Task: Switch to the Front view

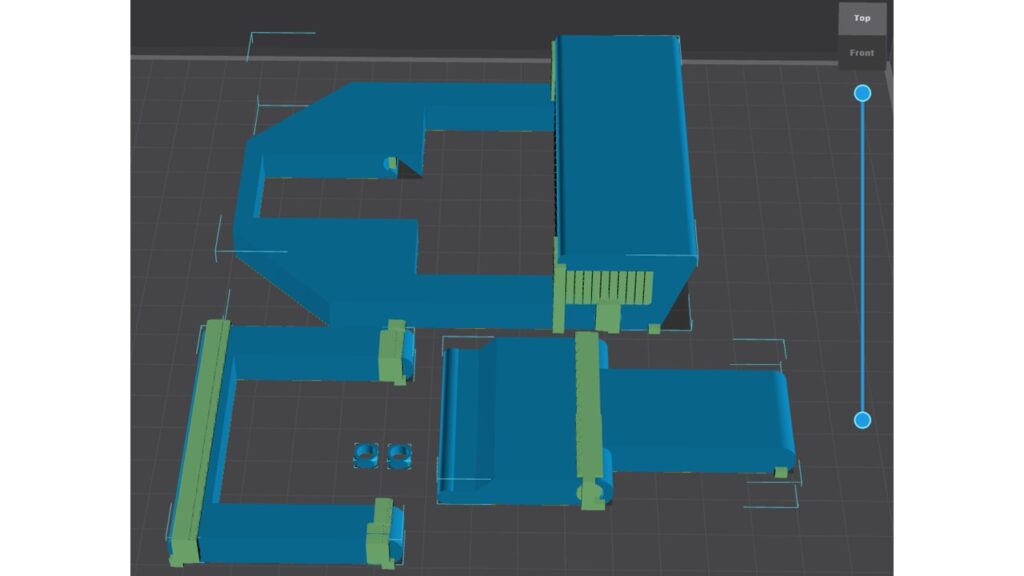Action: tap(862, 53)
